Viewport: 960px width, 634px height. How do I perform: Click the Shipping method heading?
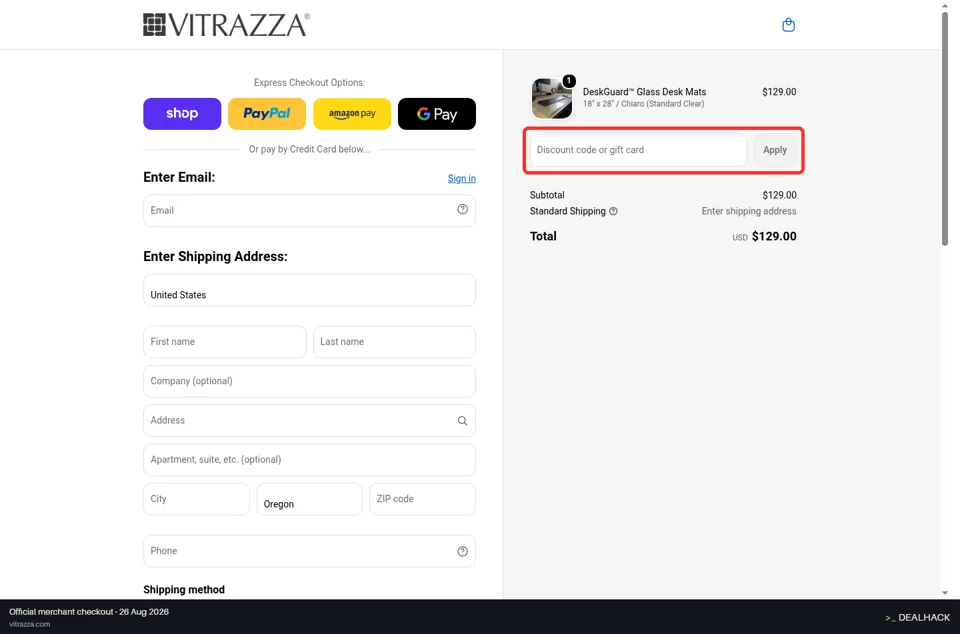click(184, 590)
